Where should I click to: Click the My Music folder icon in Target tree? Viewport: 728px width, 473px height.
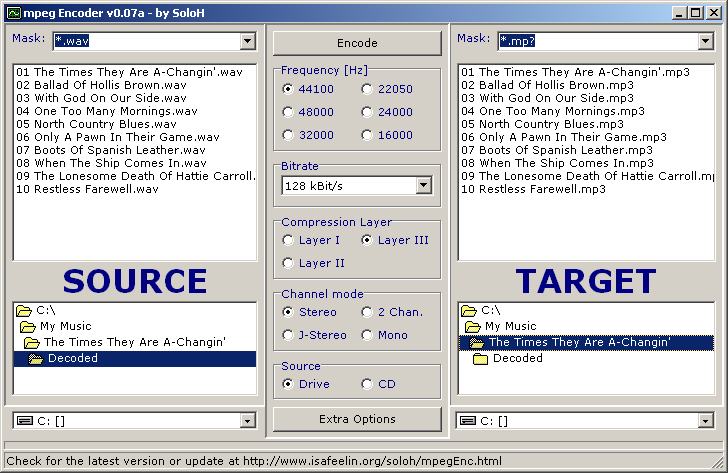[473, 327]
